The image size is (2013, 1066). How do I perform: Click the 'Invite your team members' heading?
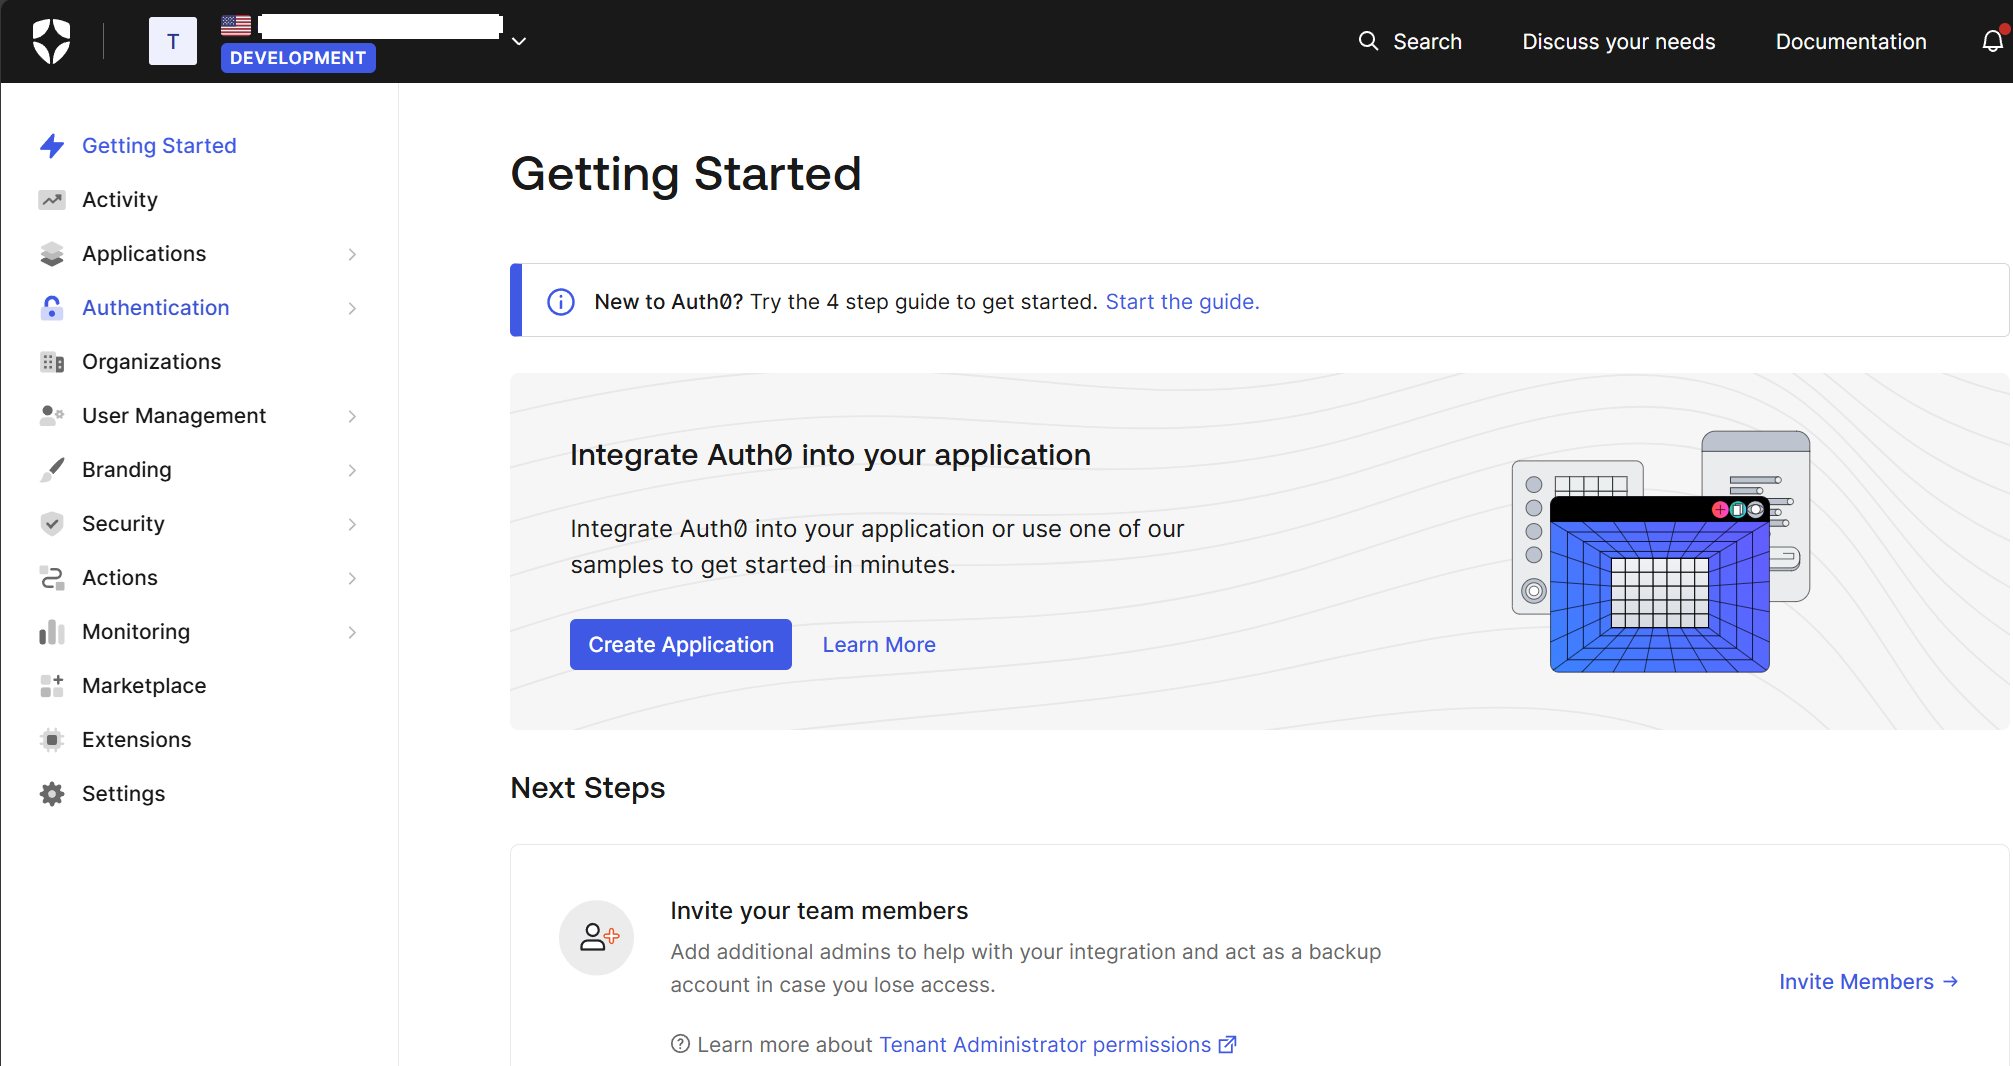pyautogui.click(x=819, y=911)
